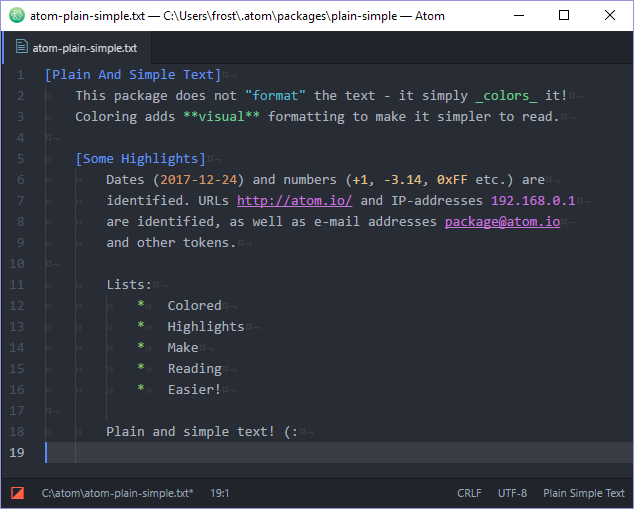Click the list item Easier!

pos(194,390)
